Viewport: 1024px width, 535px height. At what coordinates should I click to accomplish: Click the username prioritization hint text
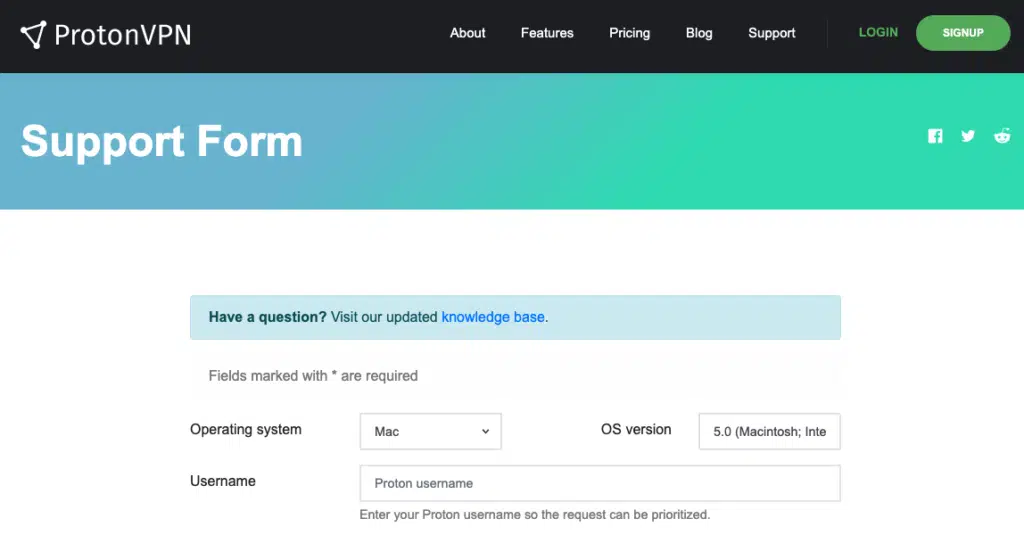click(535, 515)
